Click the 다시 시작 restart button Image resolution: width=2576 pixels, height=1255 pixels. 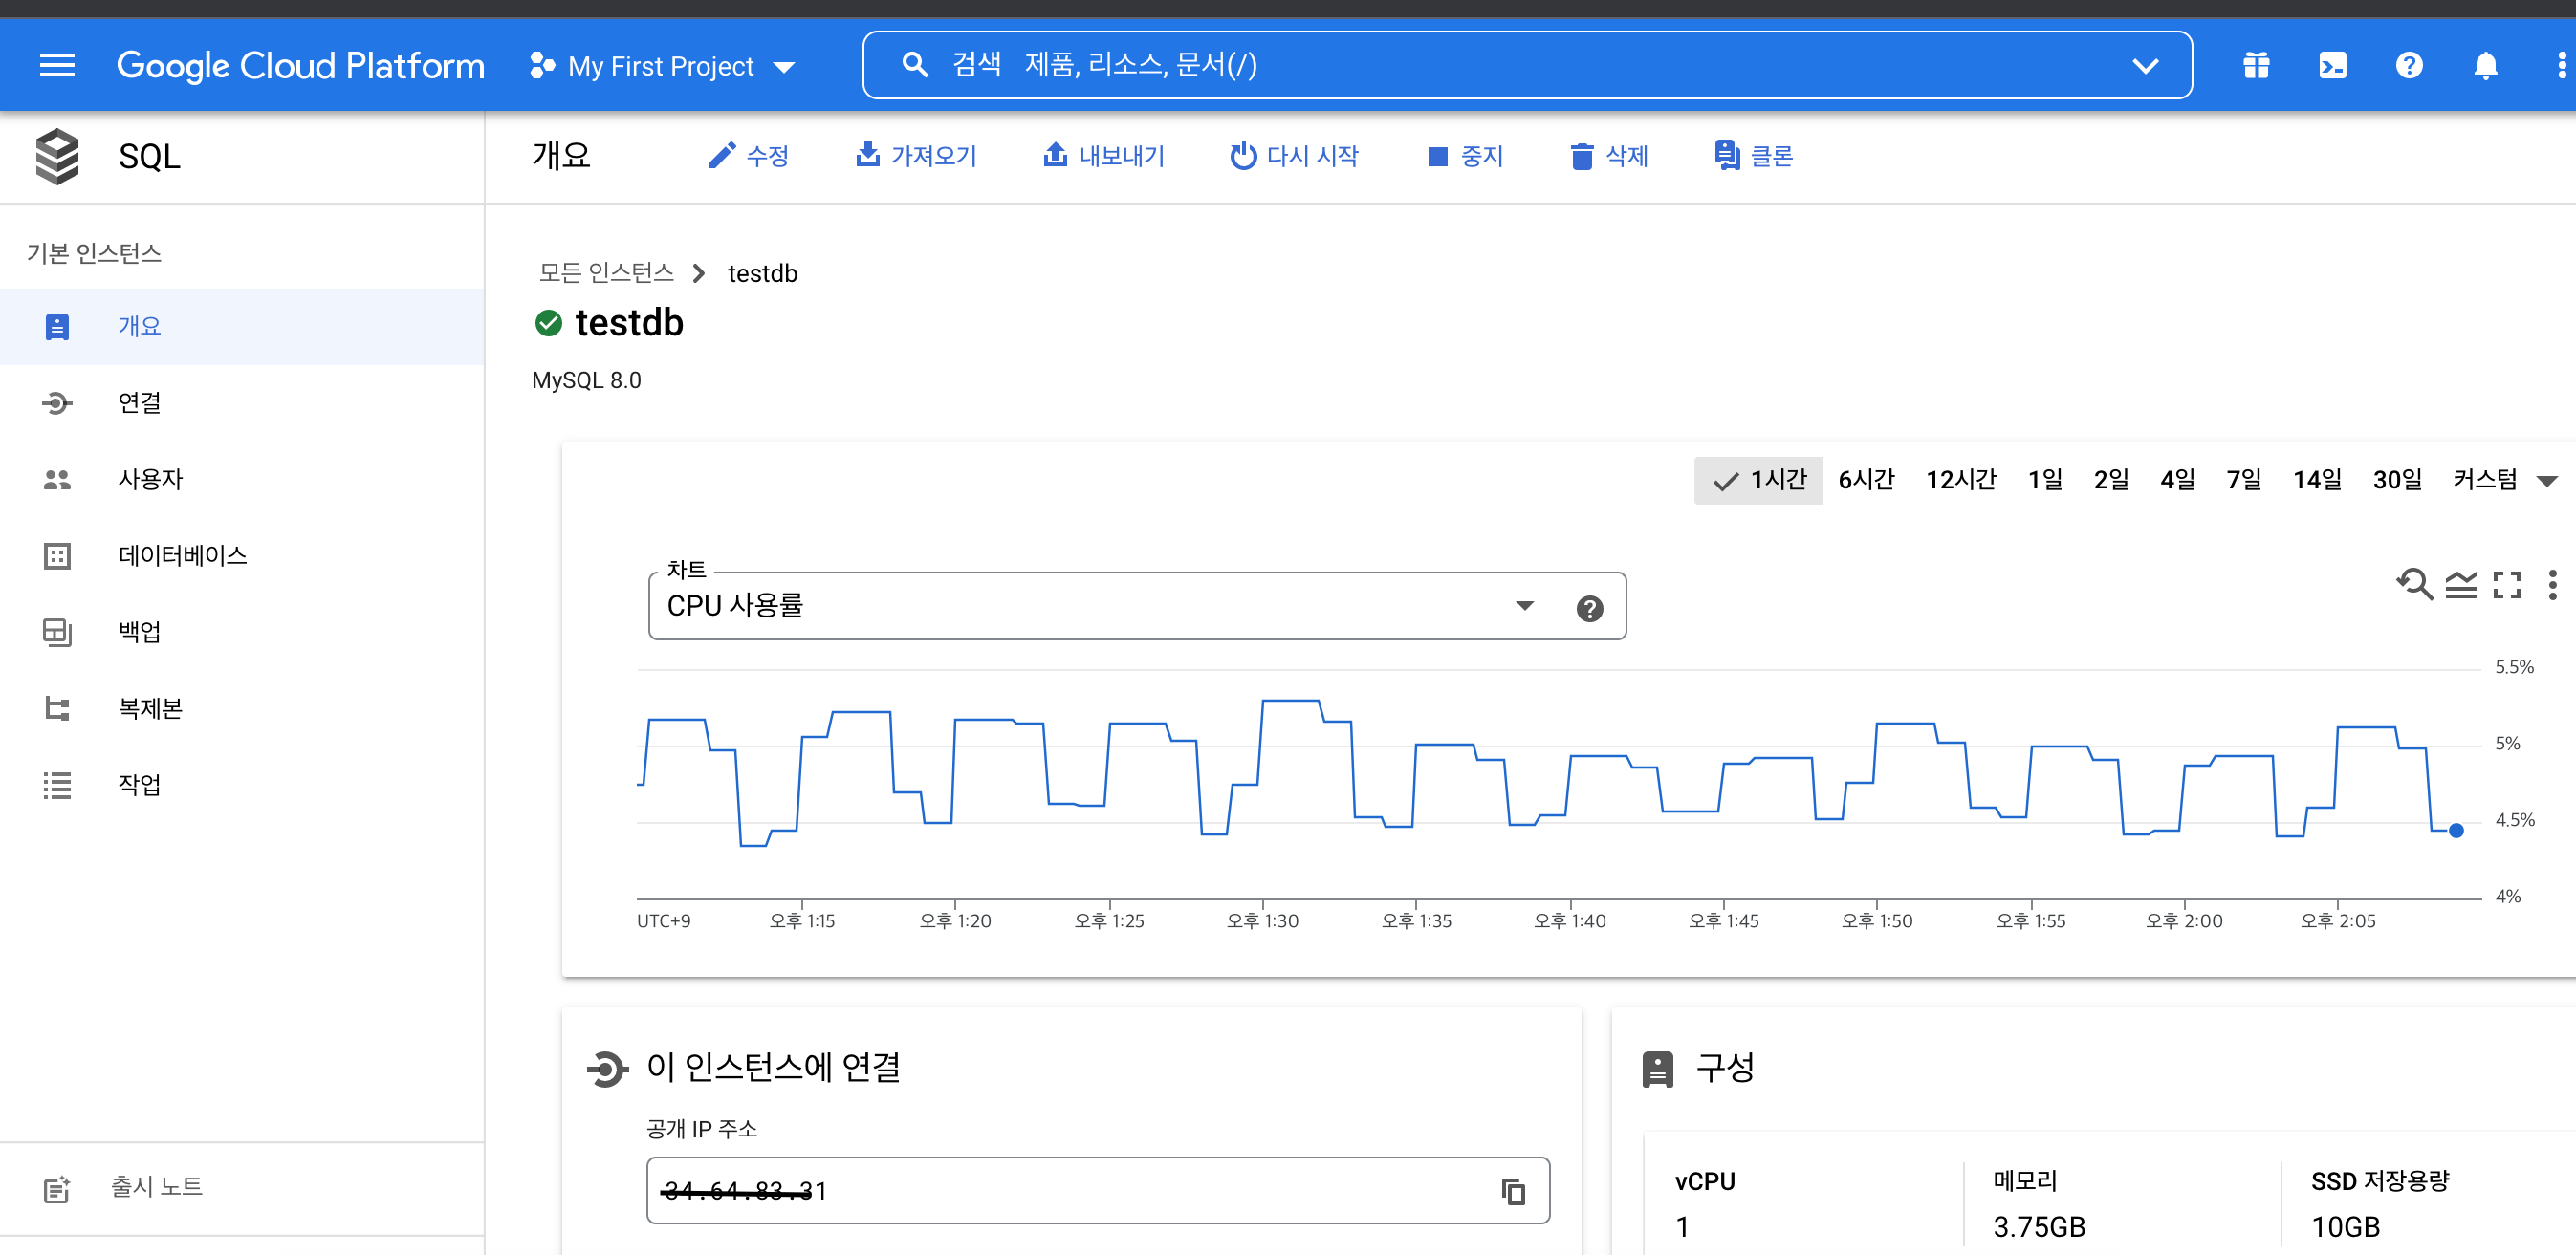(1294, 156)
